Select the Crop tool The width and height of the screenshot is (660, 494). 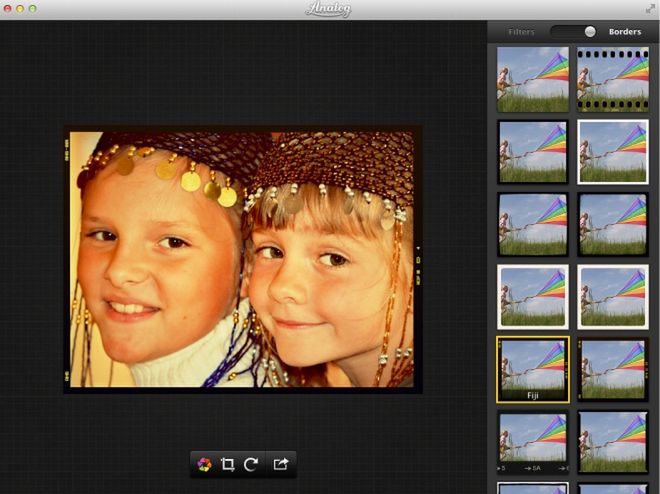tap(228, 464)
